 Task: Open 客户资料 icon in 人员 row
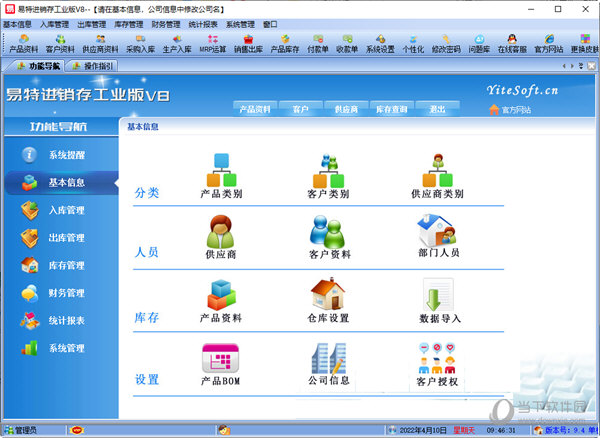tap(329, 237)
